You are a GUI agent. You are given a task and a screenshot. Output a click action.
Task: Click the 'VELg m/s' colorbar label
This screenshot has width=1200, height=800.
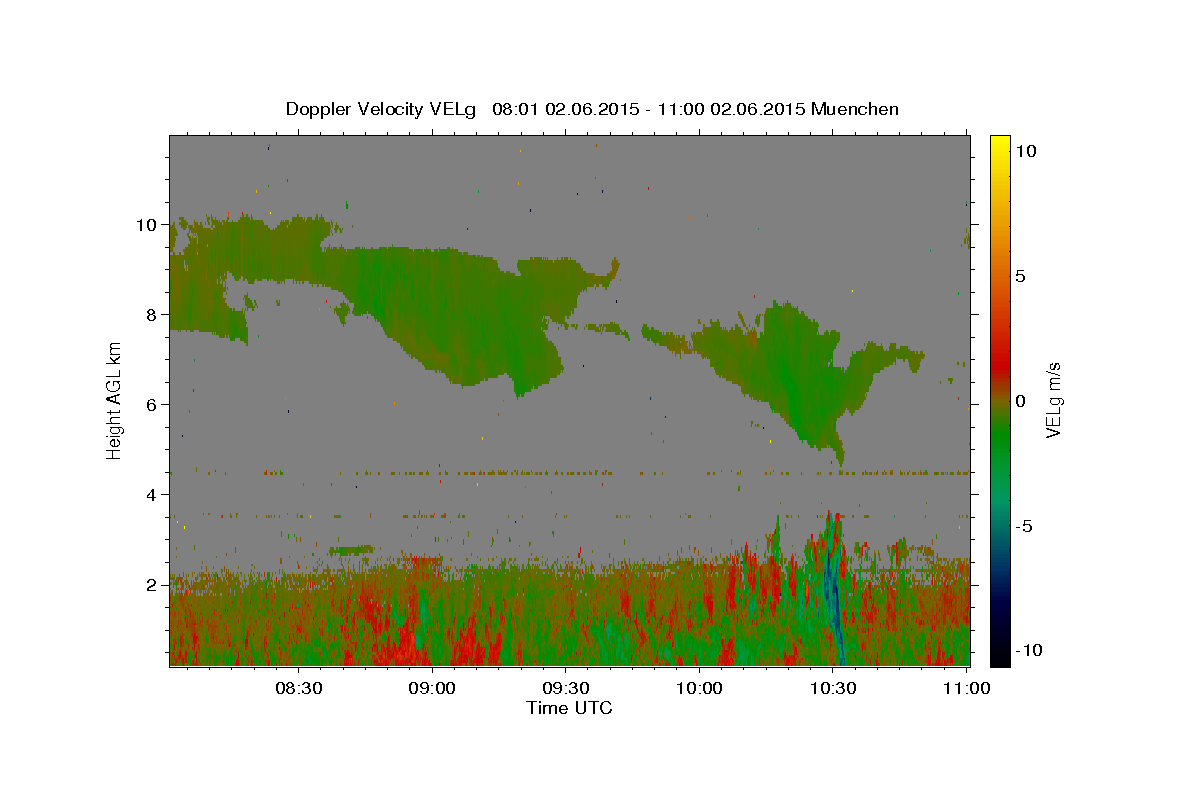pyautogui.click(x=1053, y=400)
